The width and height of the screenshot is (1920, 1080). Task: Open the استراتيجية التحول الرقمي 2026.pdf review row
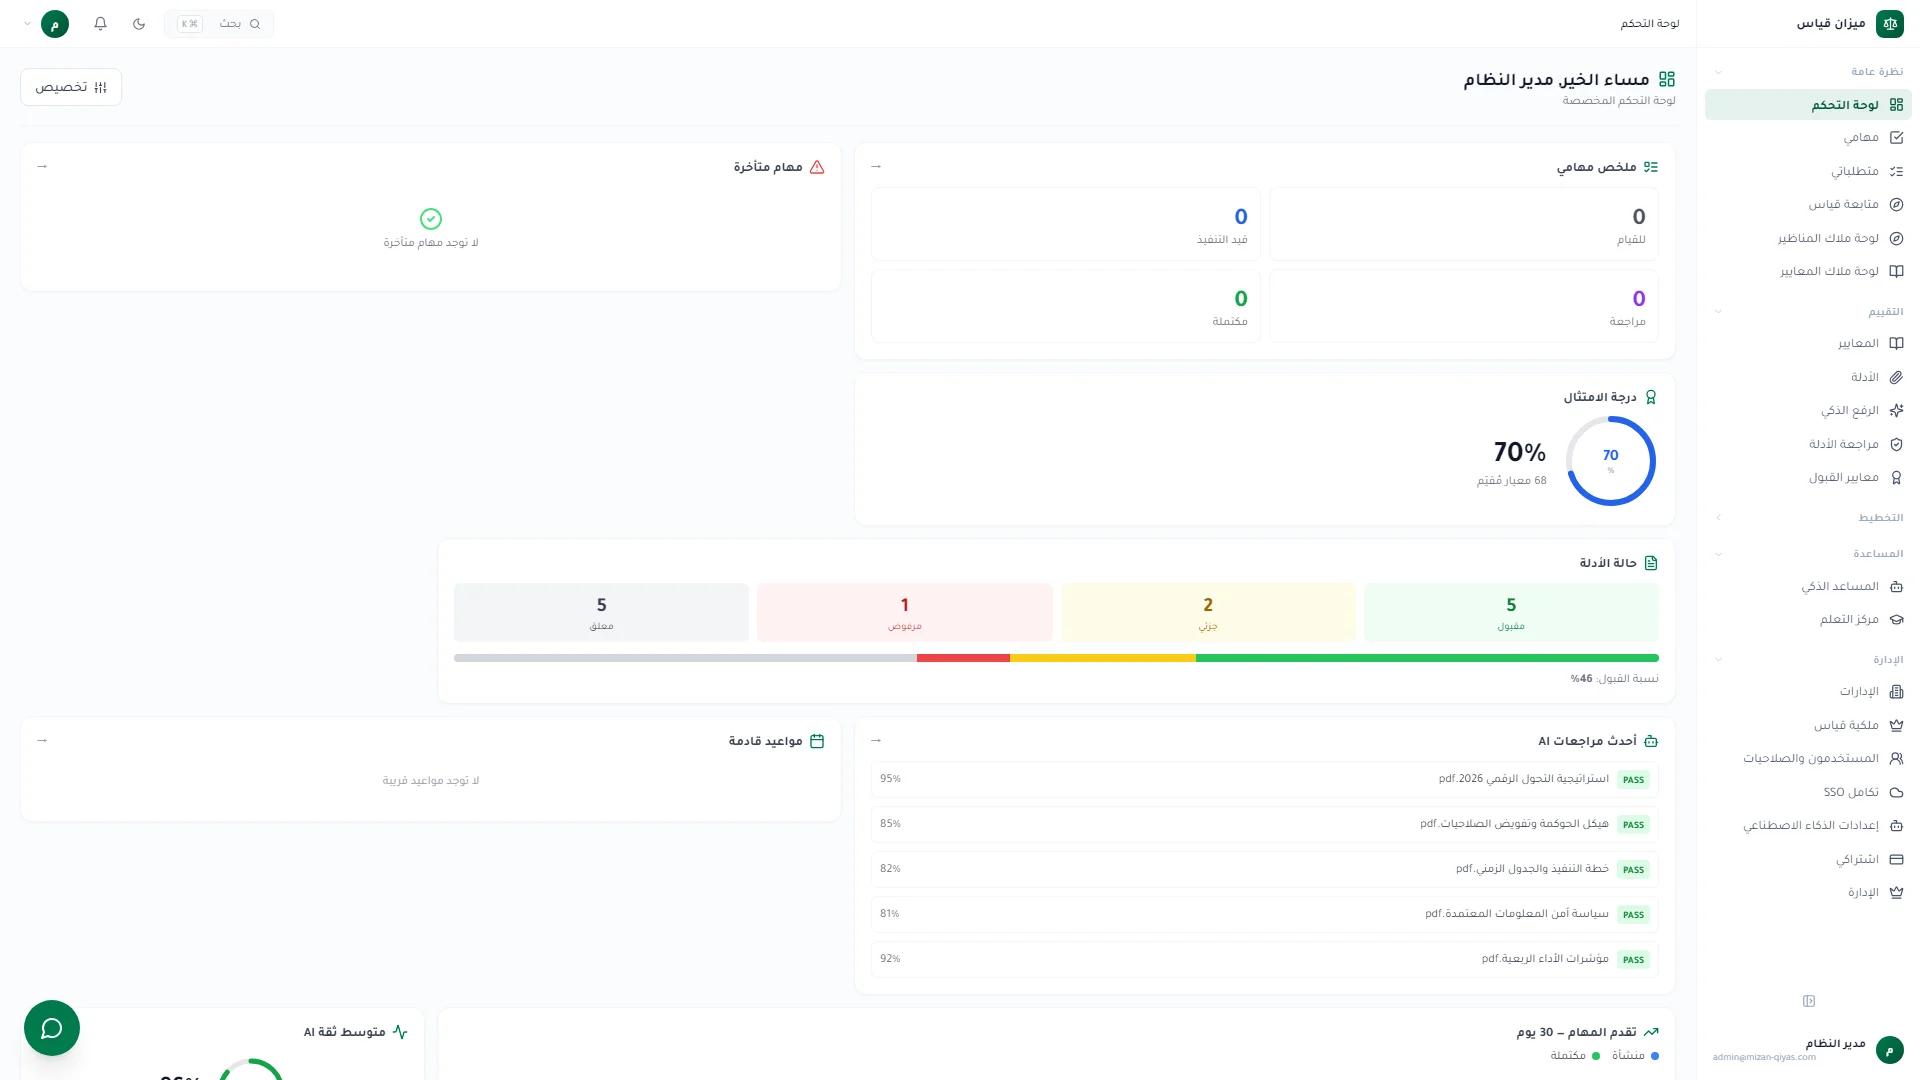click(x=1265, y=779)
